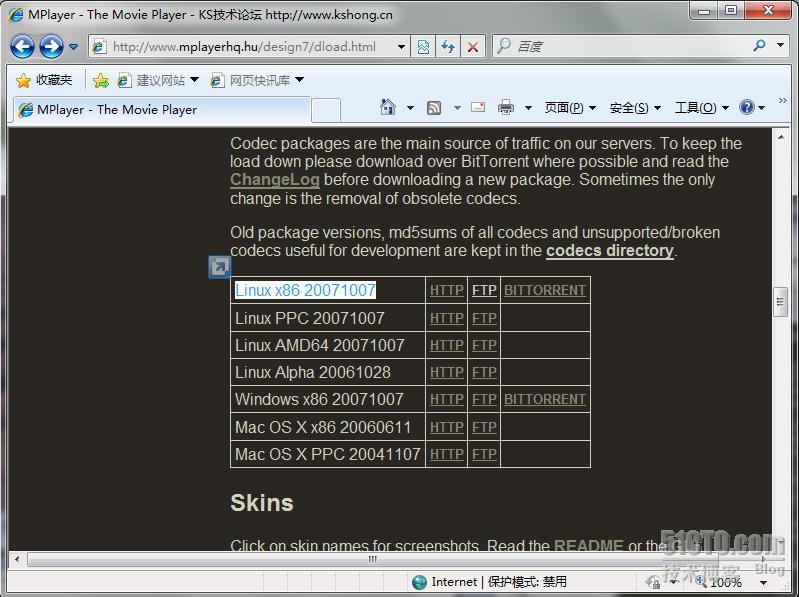Expand the address bar URL dropdown
Screen dimensions: 799x597
pyautogui.click(x=401, y=46)
